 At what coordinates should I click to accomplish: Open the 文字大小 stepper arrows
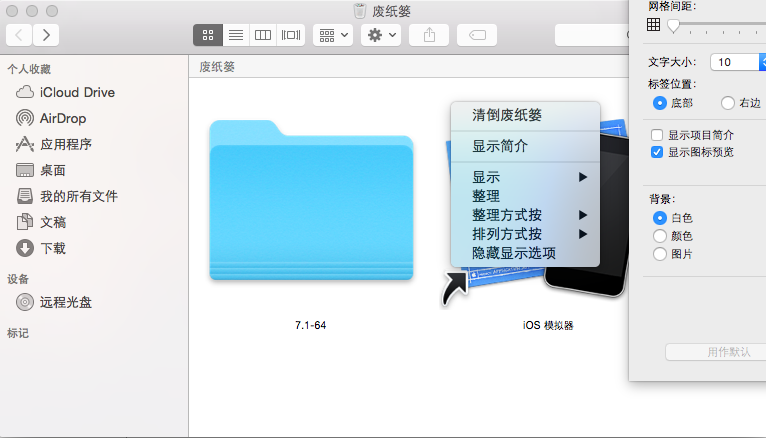click(763, 62)
